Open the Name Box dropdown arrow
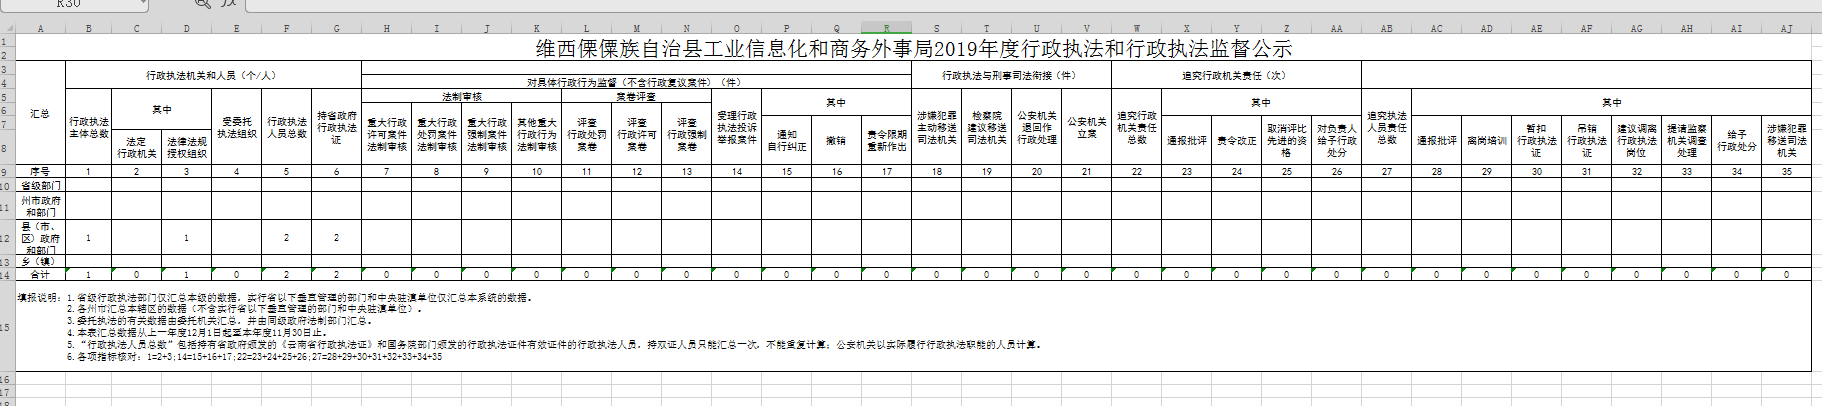This screenshot has width=1822, height=406. 141,4
